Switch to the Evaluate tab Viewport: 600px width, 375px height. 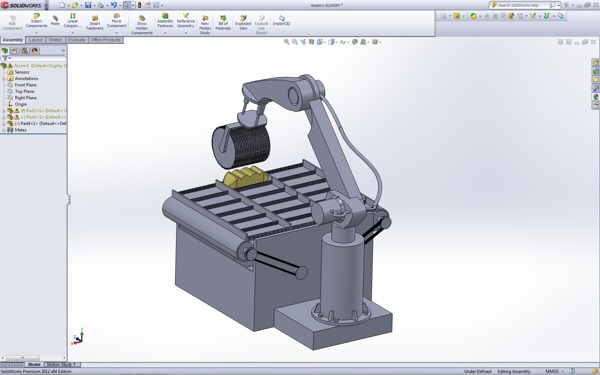coord(77,40)
